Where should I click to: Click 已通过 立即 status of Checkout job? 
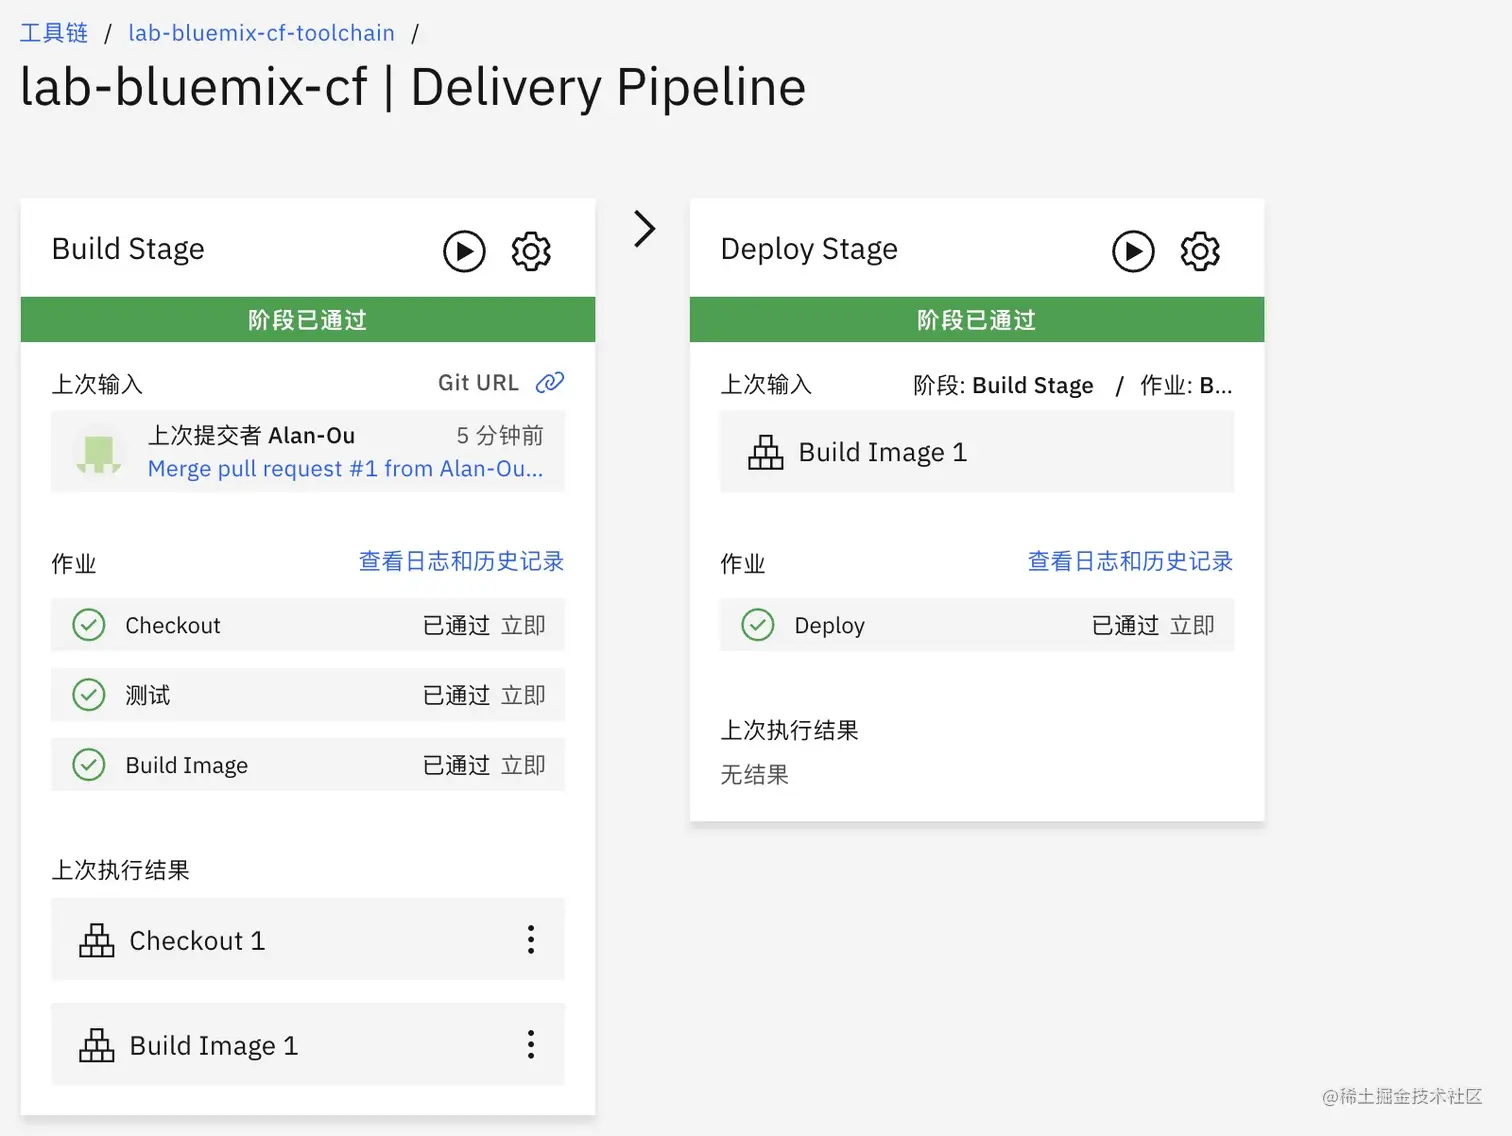484,625
